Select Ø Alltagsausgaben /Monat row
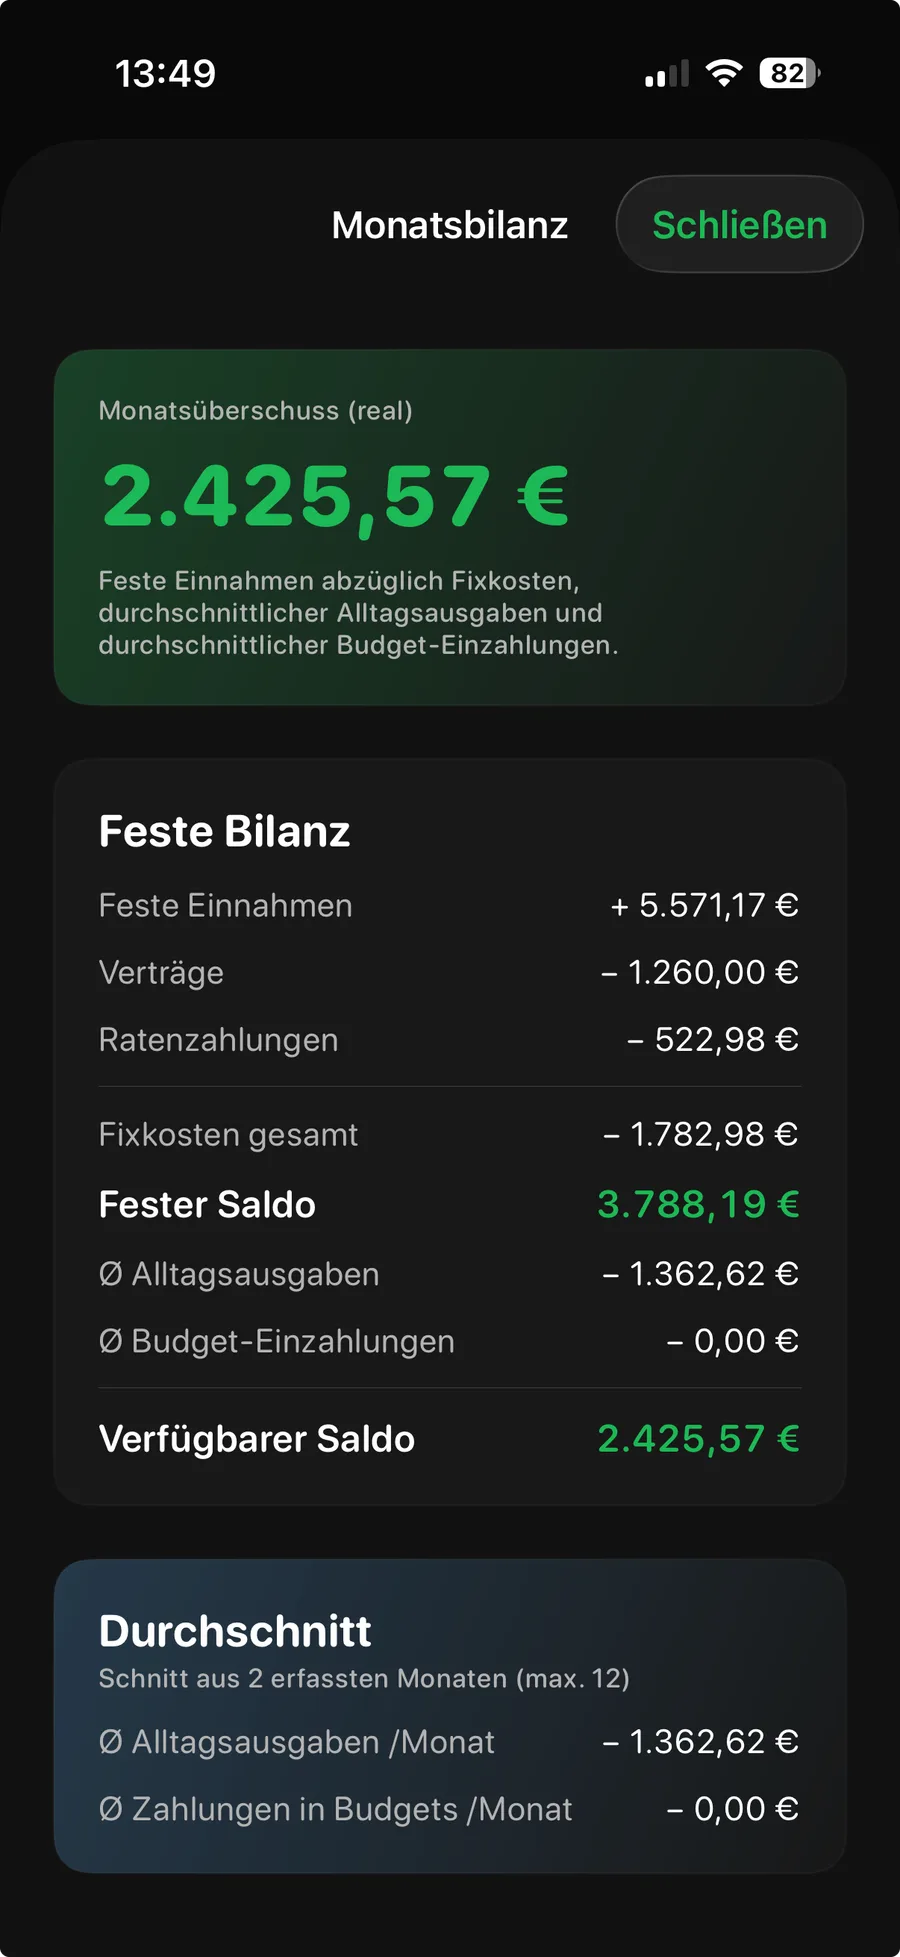Viewport: 900px width, 1957px height. pyautogui.click(x=450, y=1742)
